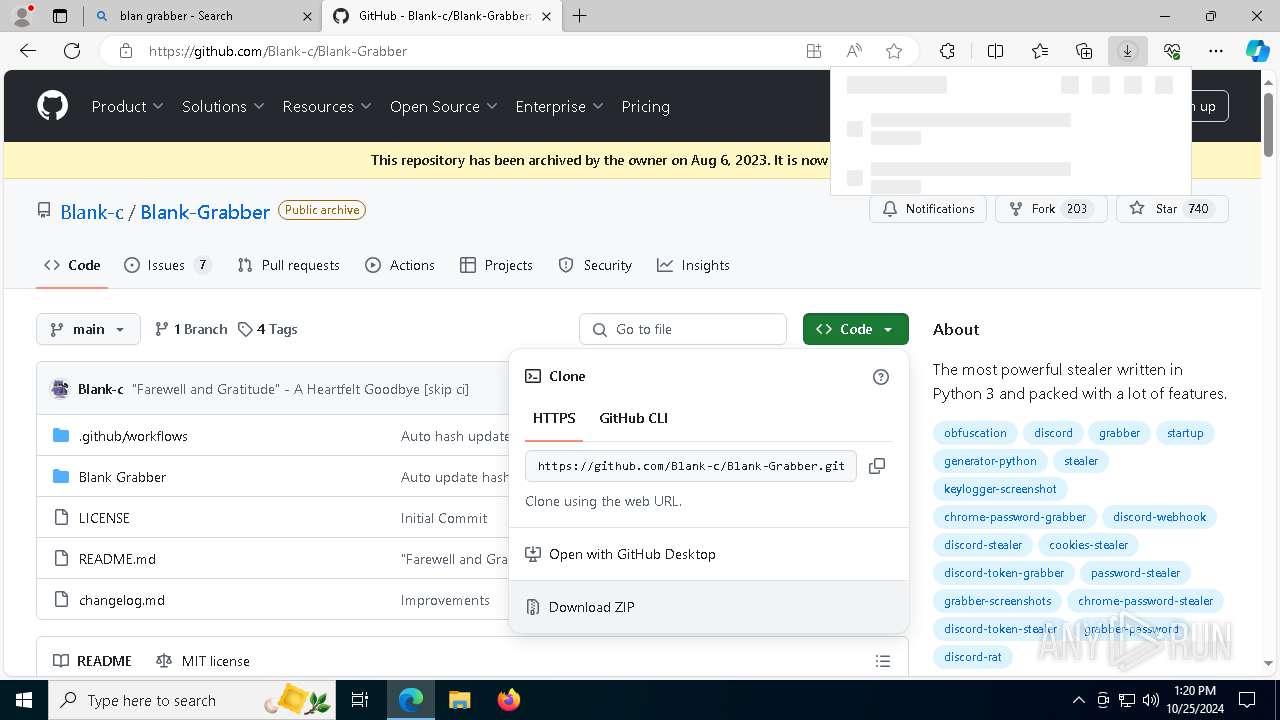Select the README tab below files
1280x720 pixels.
coord(93,661)
